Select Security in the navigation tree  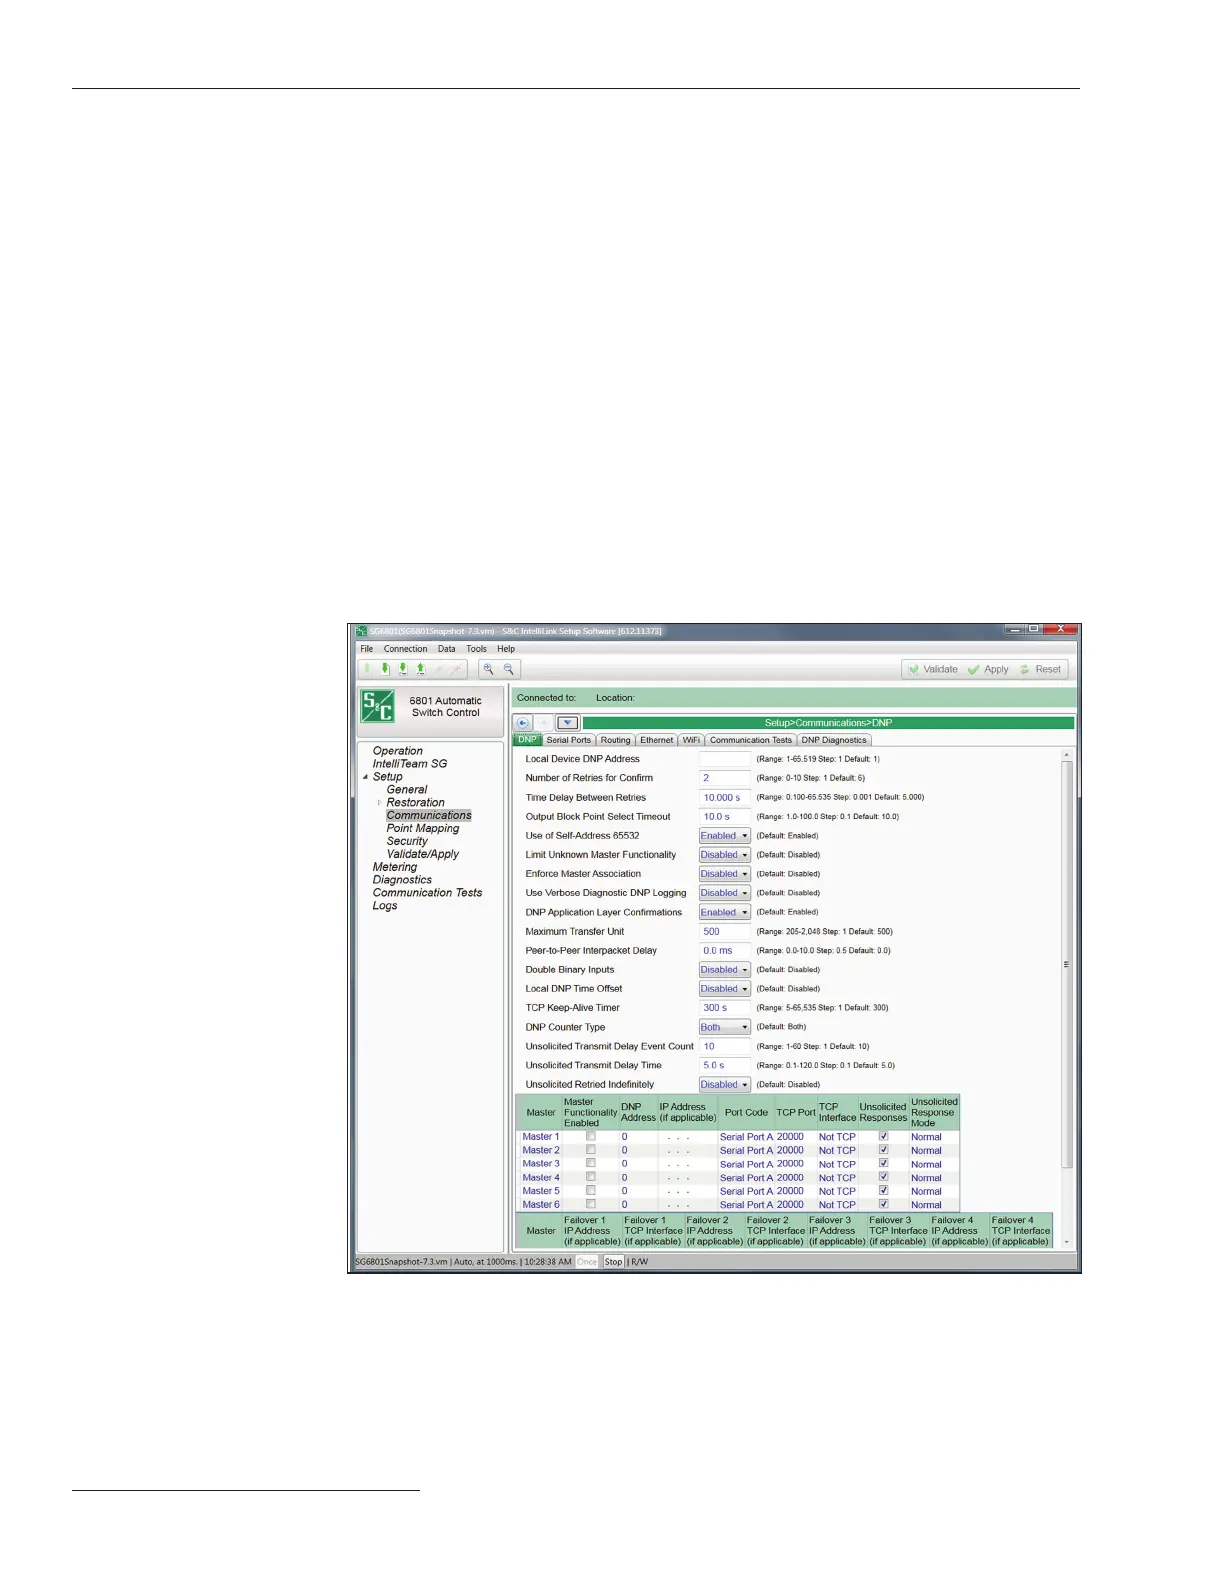407,842
